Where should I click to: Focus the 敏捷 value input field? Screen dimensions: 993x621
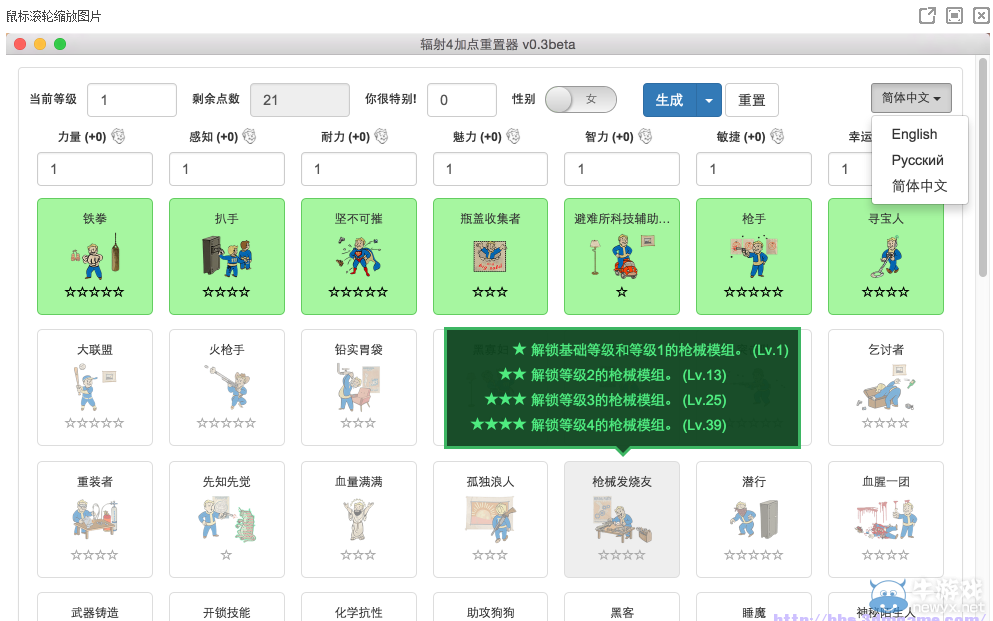754,169
